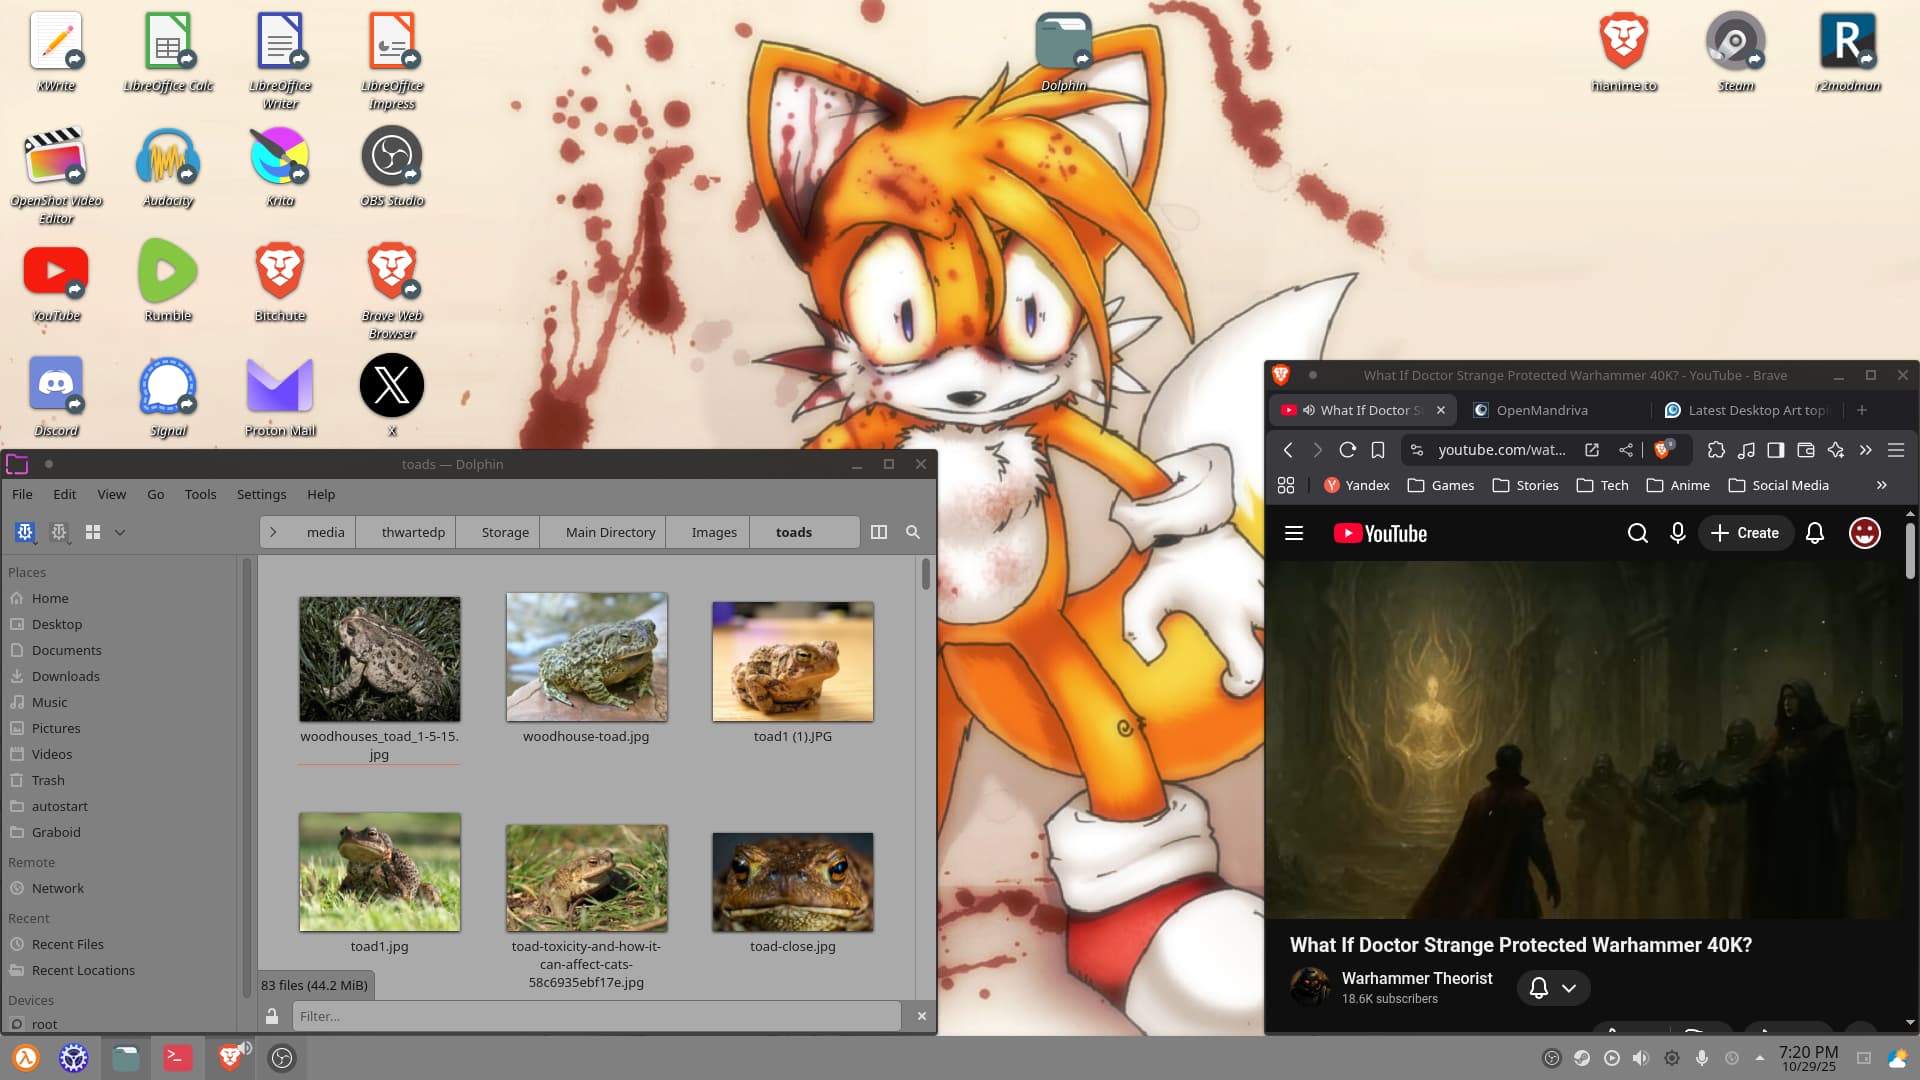The height and width of the screenshot is (1080, 1920).
Task: Expand the view mode dropdown arrow
Action: point(120,532)
